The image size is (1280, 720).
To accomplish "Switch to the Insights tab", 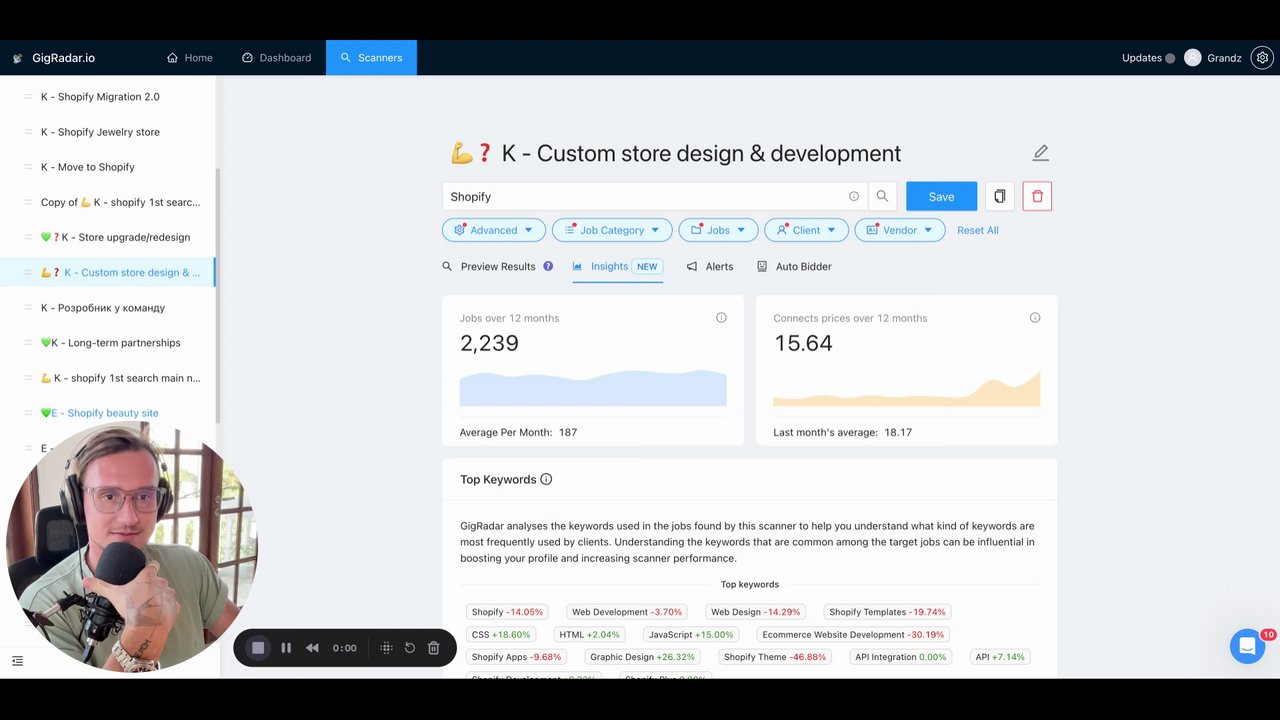I will click(617, 267).
